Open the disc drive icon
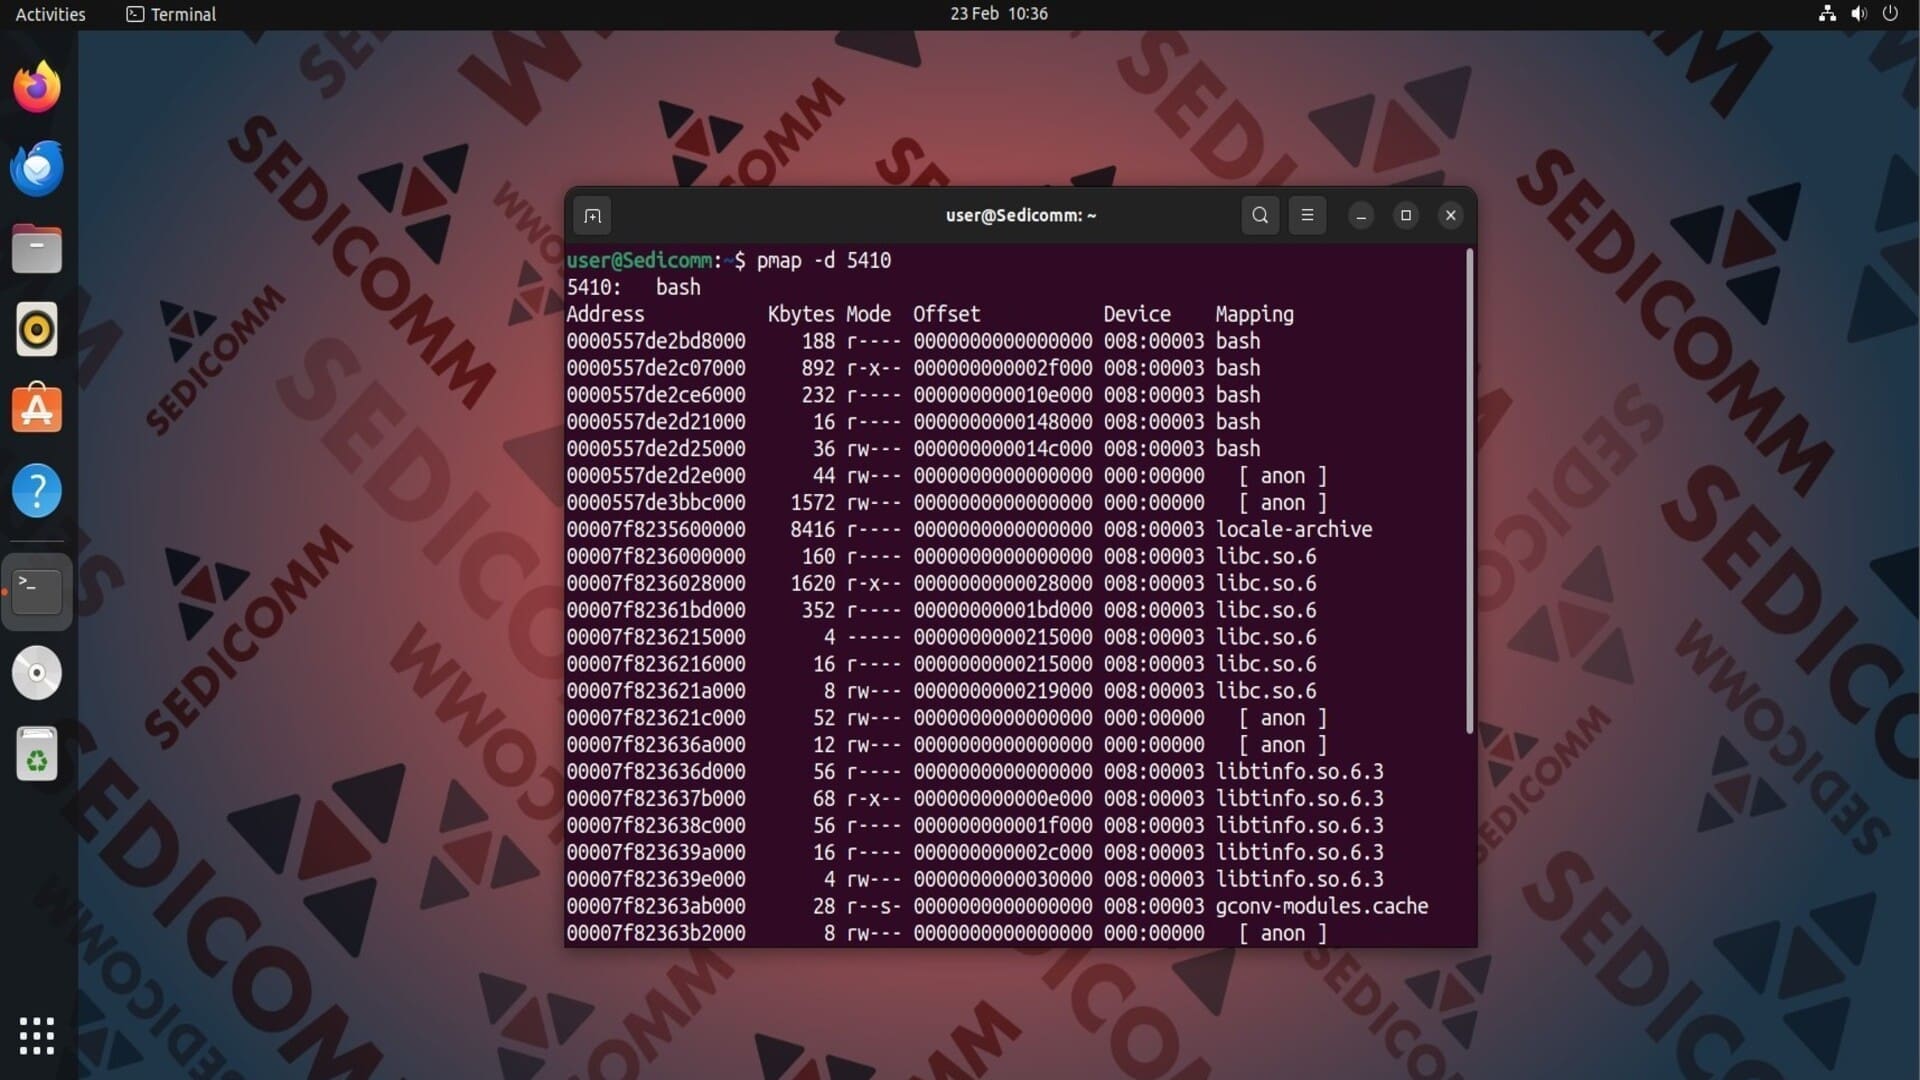Screen dimensions: 1920x1080 [x=37, y=673]
